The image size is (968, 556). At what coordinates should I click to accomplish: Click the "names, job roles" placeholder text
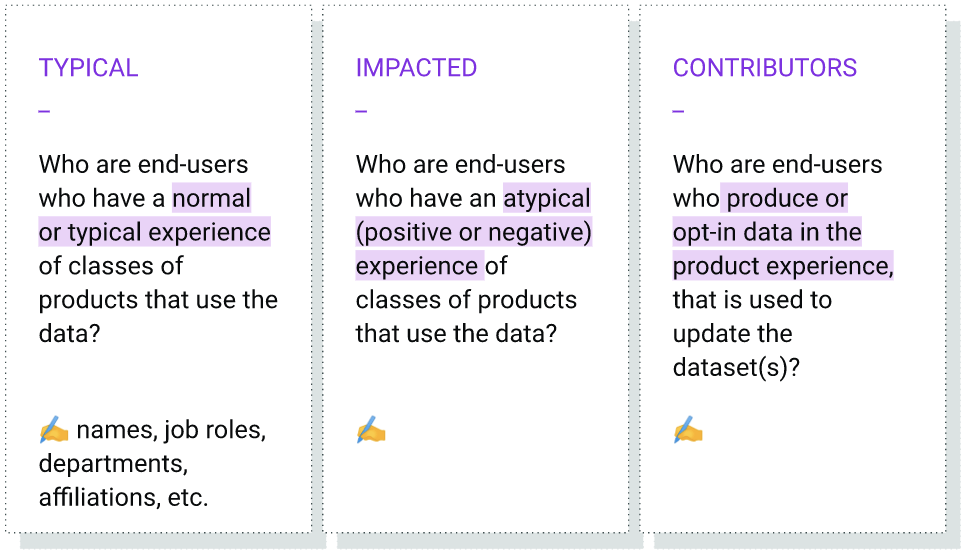pyautogui.click(x=170, y=431)
